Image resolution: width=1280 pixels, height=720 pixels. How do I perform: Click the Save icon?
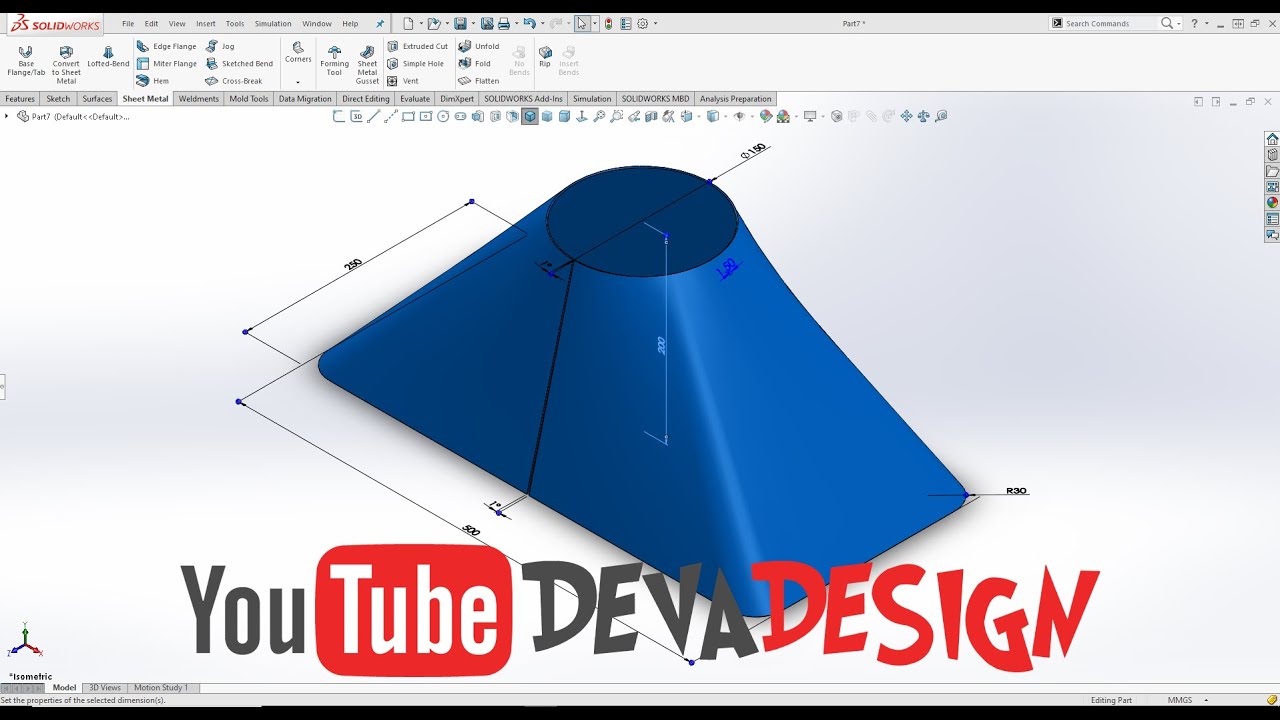point(460,23)
